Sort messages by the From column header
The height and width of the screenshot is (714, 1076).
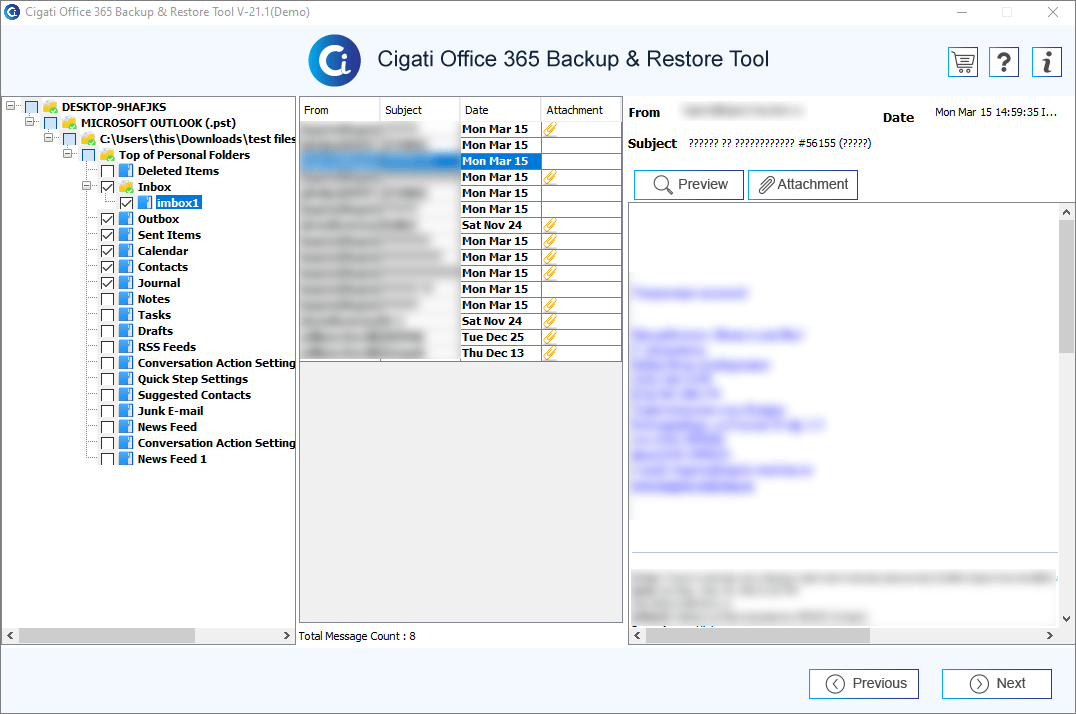coord(340,110)
